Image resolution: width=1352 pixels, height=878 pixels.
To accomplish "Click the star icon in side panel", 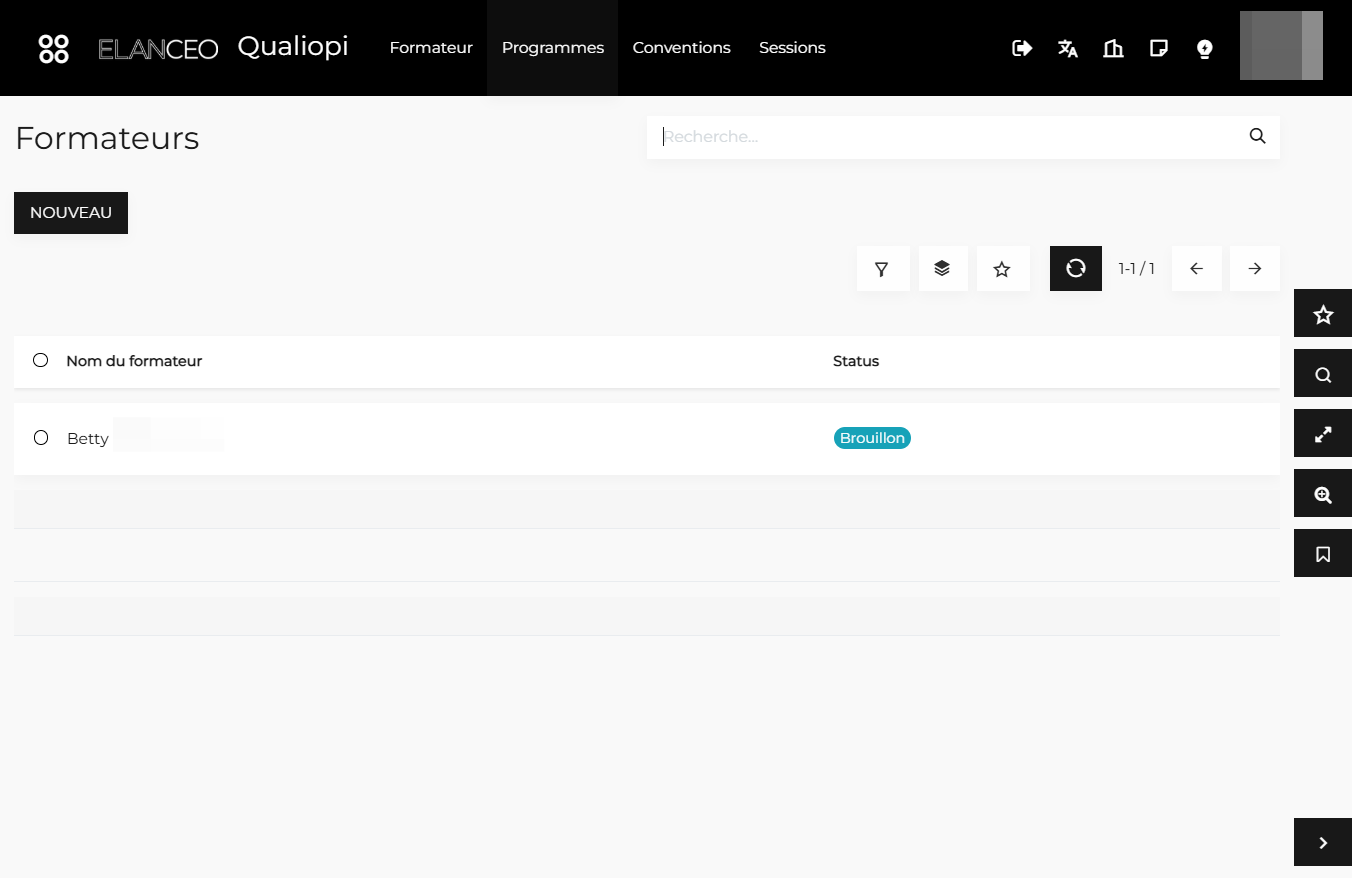I will pyautogui.click(x=1323, y=314).
